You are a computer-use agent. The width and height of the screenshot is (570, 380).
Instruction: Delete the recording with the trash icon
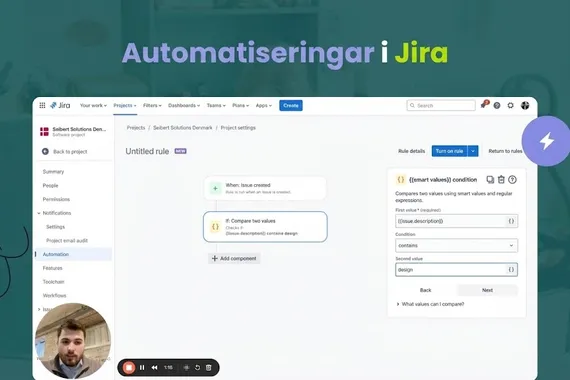point(209,368)
